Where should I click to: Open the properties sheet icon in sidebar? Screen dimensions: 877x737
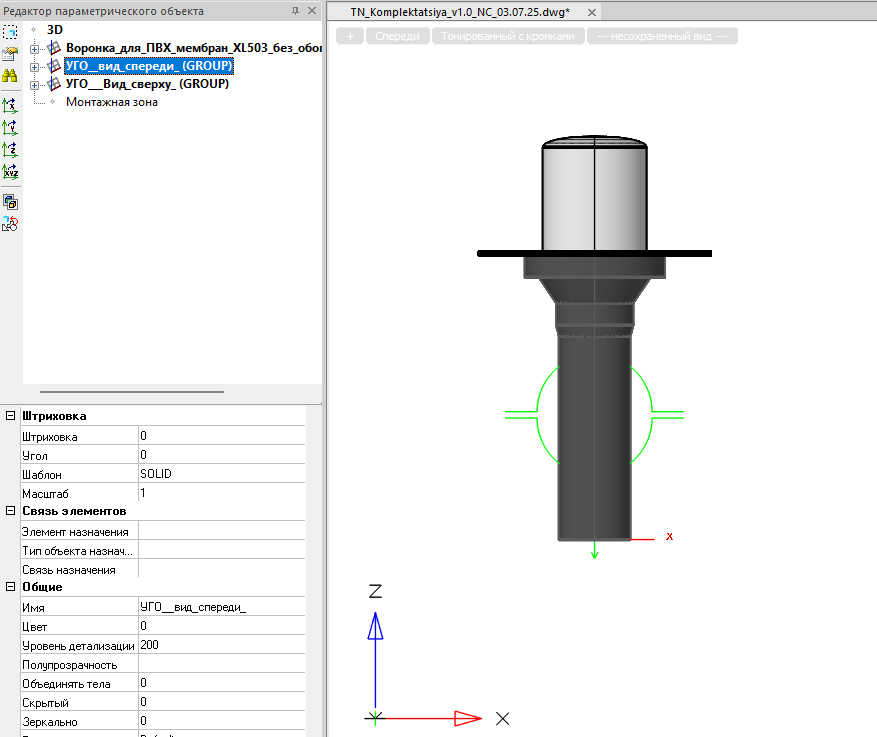(x=10, y=54)
